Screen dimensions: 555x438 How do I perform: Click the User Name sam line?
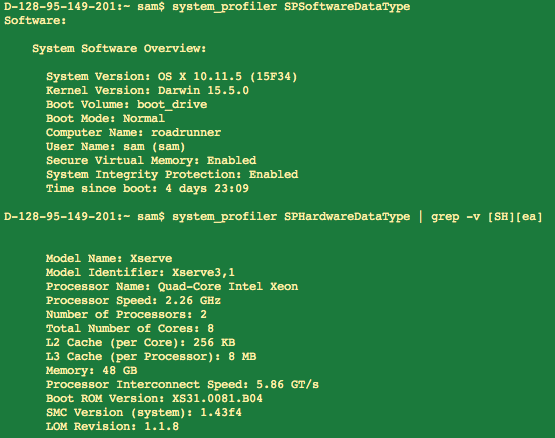click(x=115, y=147)
